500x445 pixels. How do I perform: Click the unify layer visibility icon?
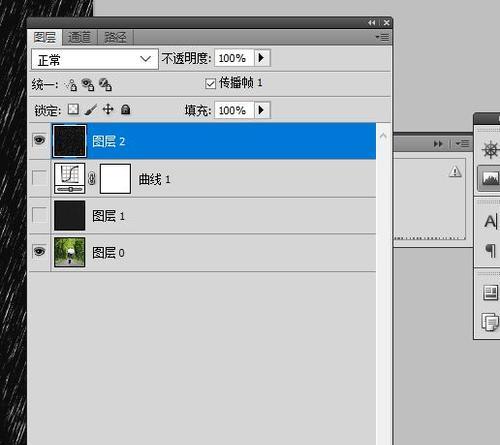pos(88,85)
